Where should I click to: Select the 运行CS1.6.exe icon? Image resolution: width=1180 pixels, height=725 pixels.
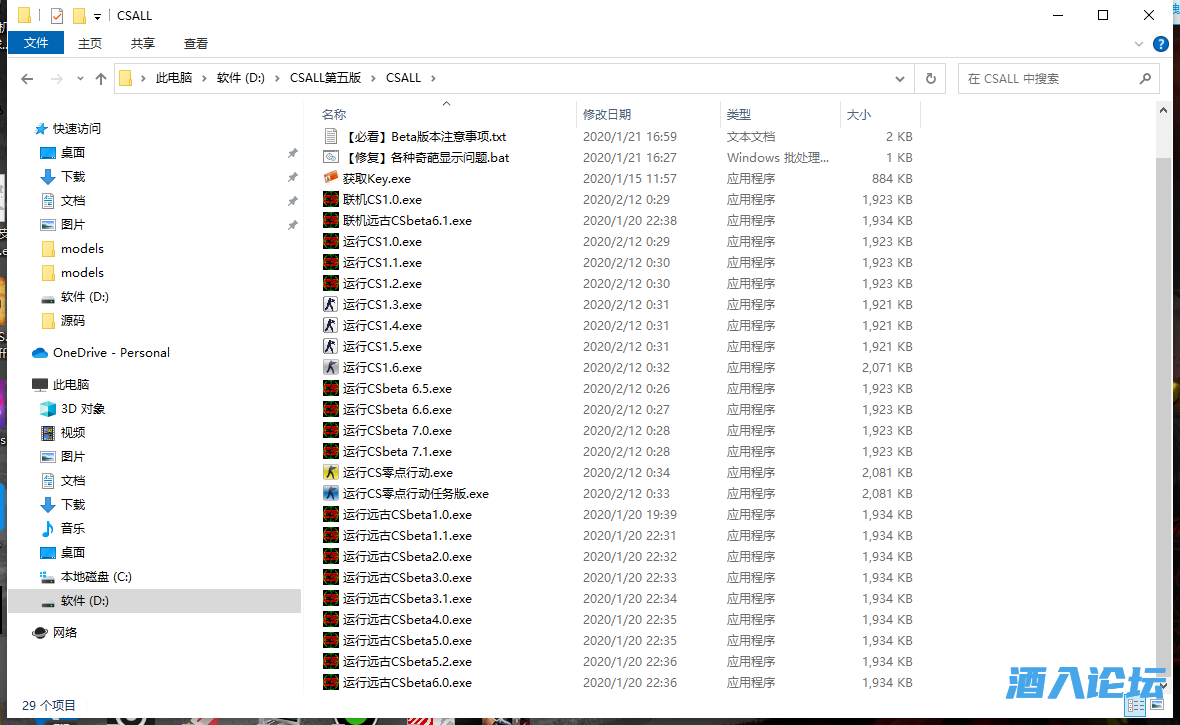click(330, 368)
